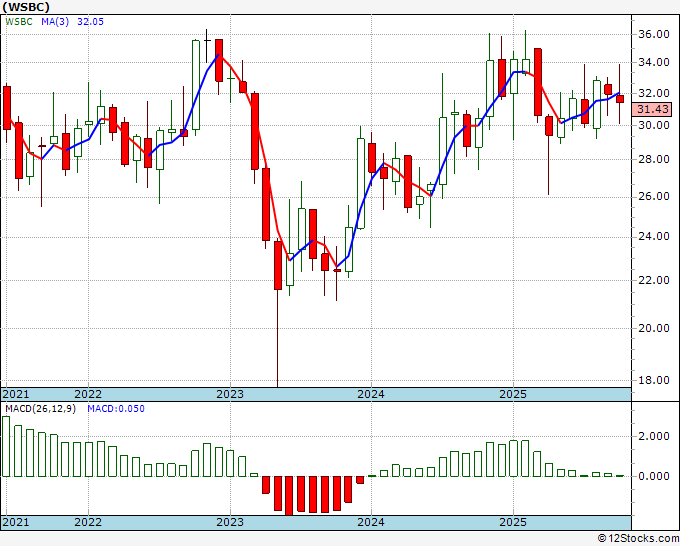Click the current price tag 31.43
The height and width of the screenshot is (546, 680).
coord(652,109)
